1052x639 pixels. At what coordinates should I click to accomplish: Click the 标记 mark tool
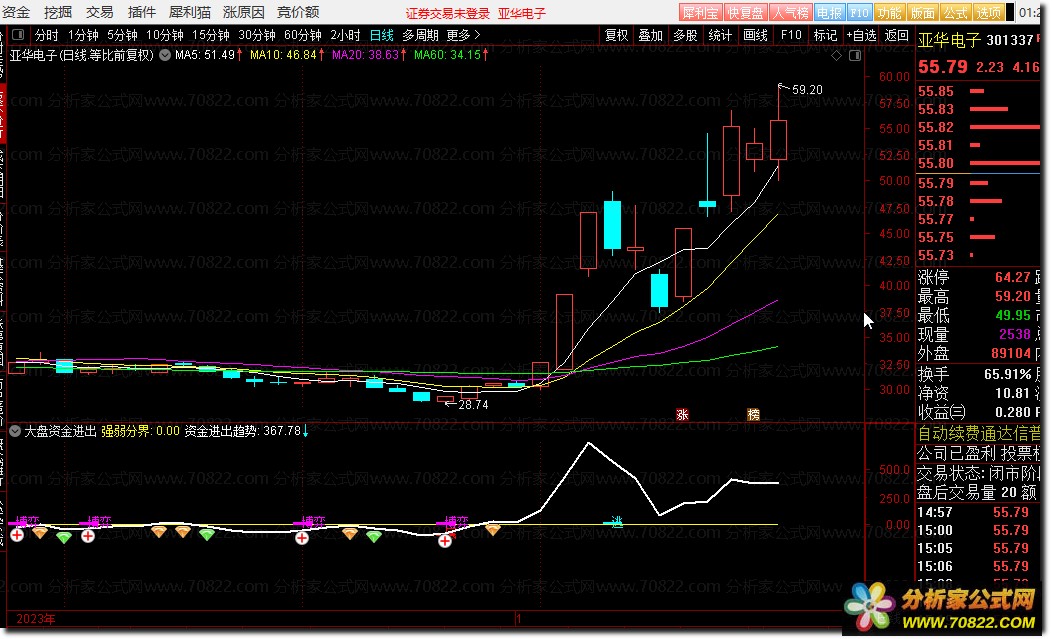click(825, 35)
